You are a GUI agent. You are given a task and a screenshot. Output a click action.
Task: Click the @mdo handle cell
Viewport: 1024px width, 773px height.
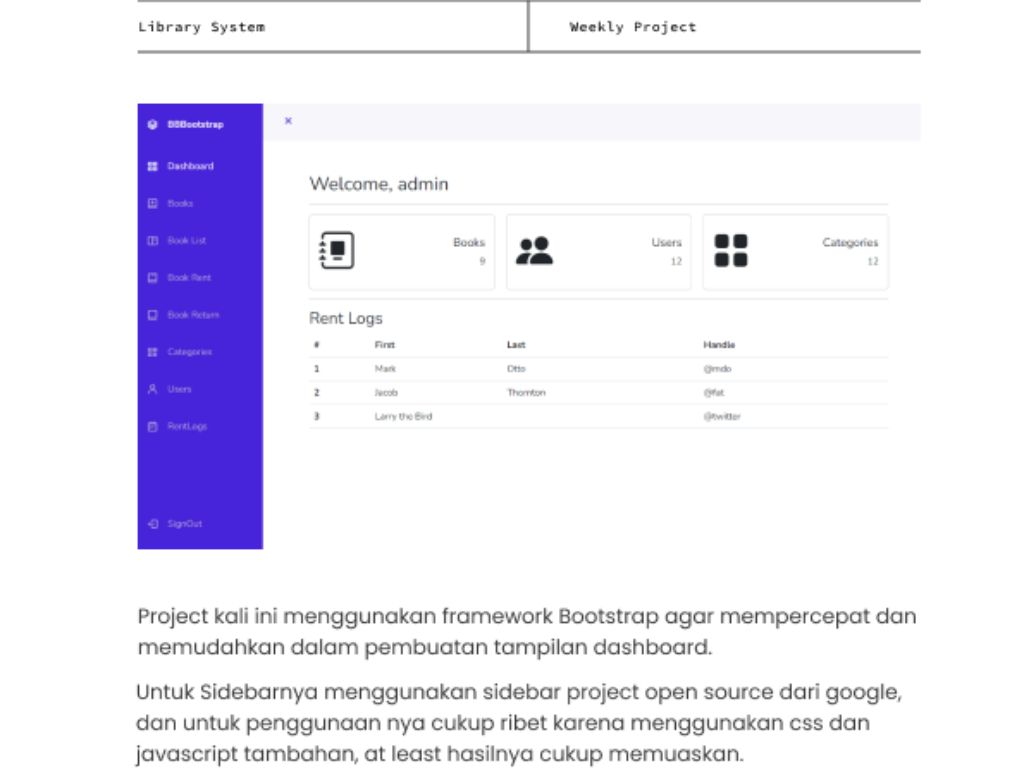point(717,370)
